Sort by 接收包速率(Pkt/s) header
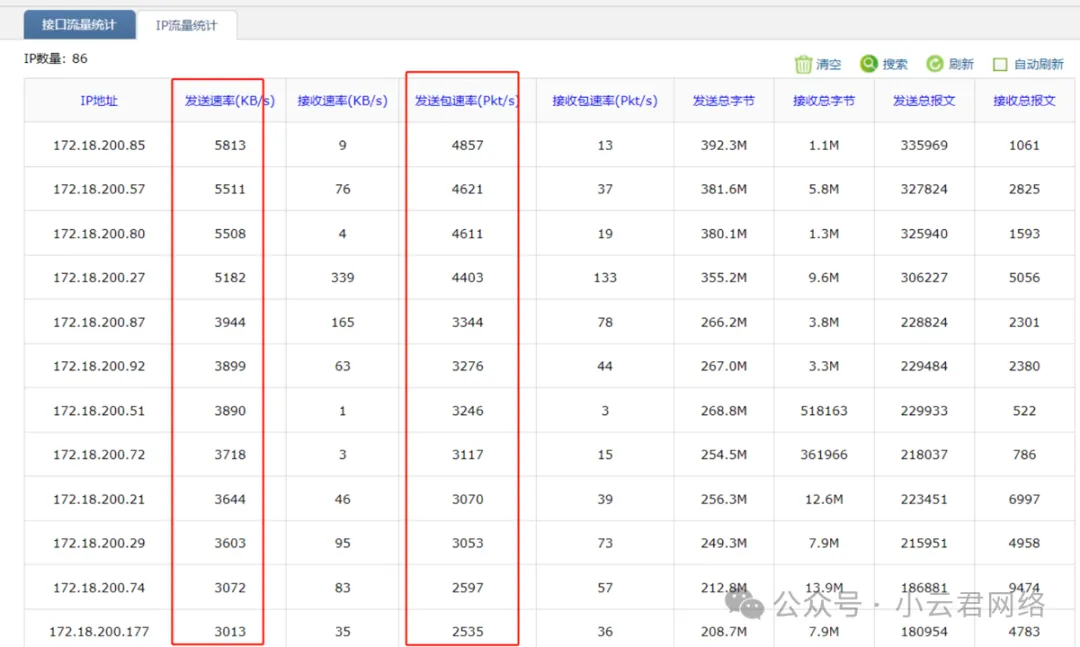The height and width of the screenshot is (647, 1080). pyautogui.click(x=605, y=101)
